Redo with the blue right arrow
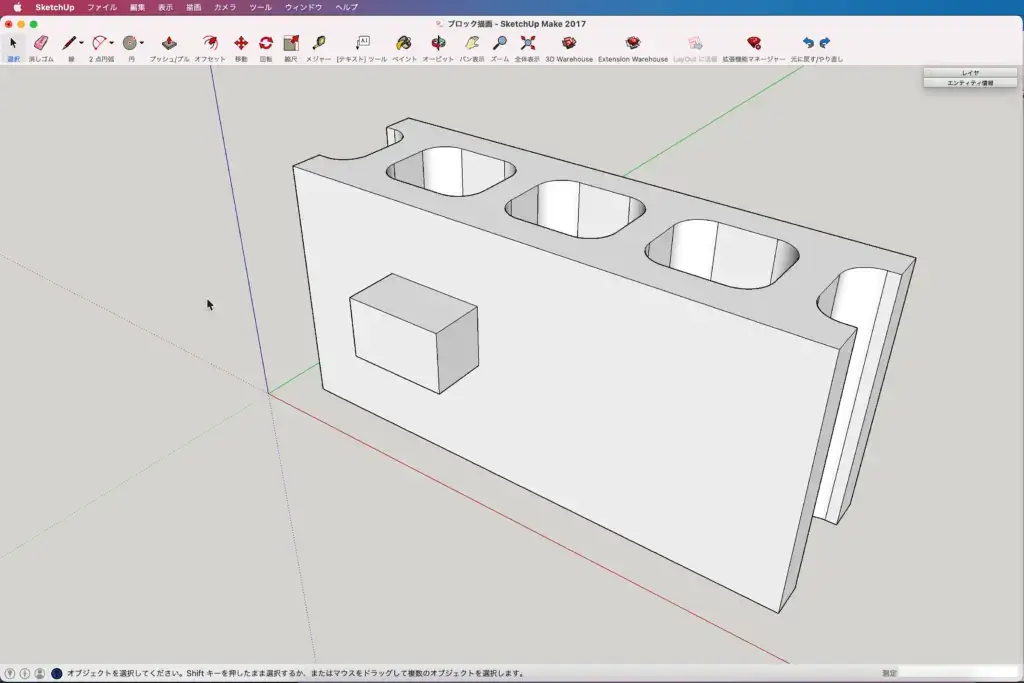This screenshot has height=683, width=1024. coord(825,43)
